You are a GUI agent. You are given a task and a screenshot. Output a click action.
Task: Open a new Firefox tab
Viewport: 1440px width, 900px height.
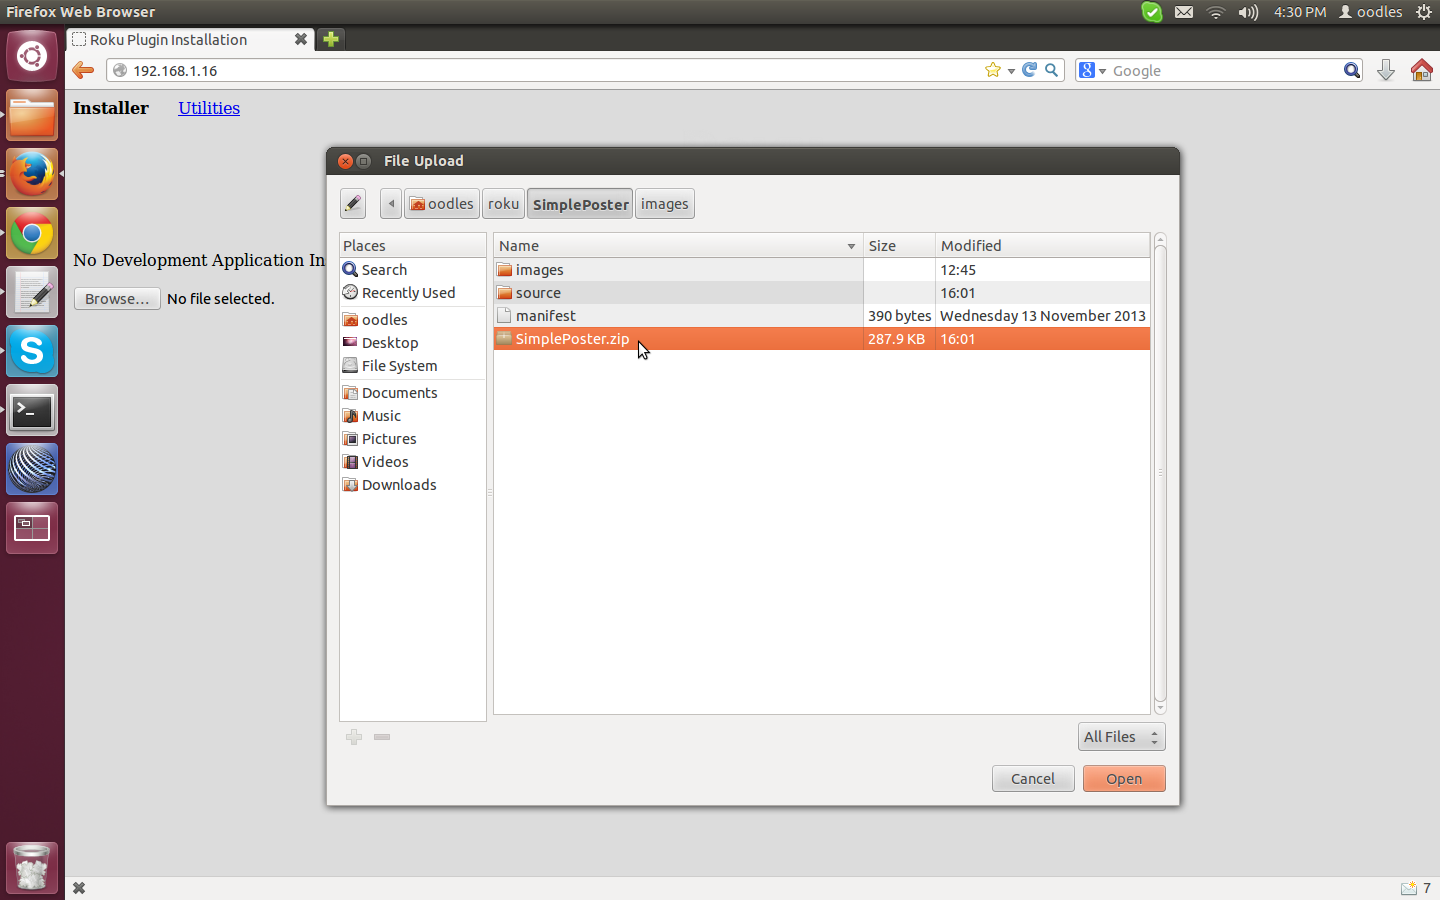[331, 39]
